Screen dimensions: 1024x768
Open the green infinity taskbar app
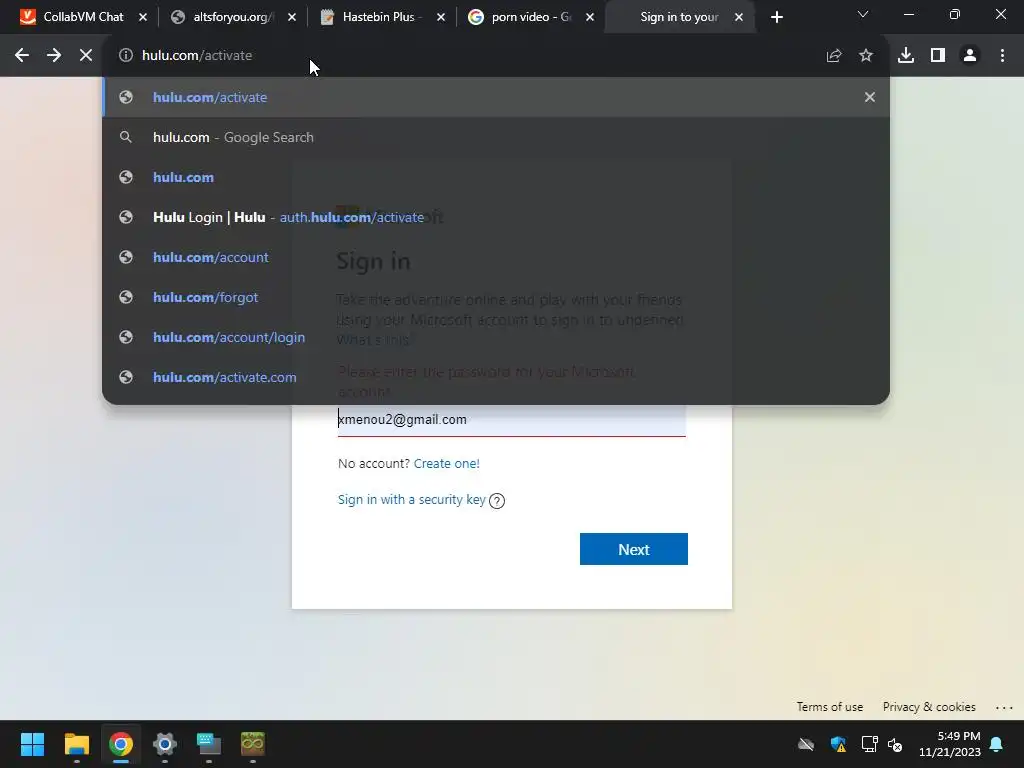click(253, 744)
